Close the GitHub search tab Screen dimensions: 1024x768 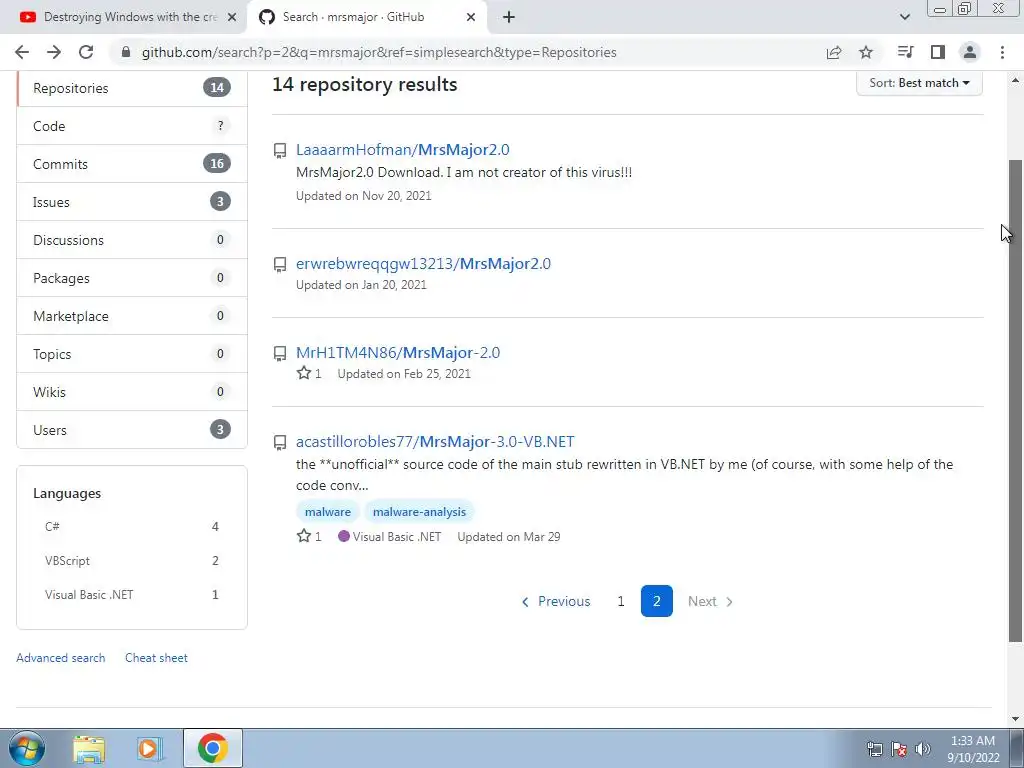coord(471,18)
